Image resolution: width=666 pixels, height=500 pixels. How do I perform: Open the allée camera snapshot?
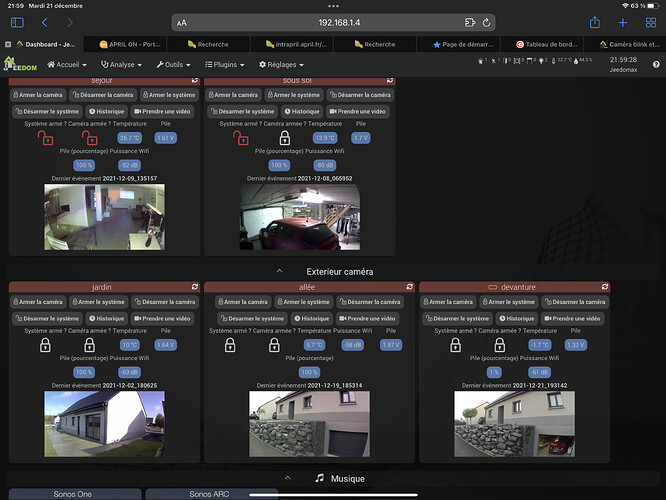(x=309, y=424)
